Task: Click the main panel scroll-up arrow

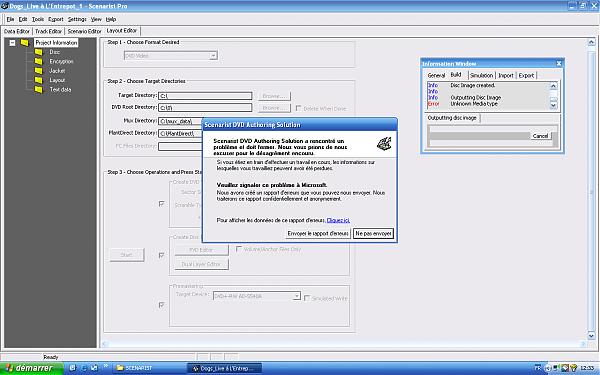Action: pos(591,42)
